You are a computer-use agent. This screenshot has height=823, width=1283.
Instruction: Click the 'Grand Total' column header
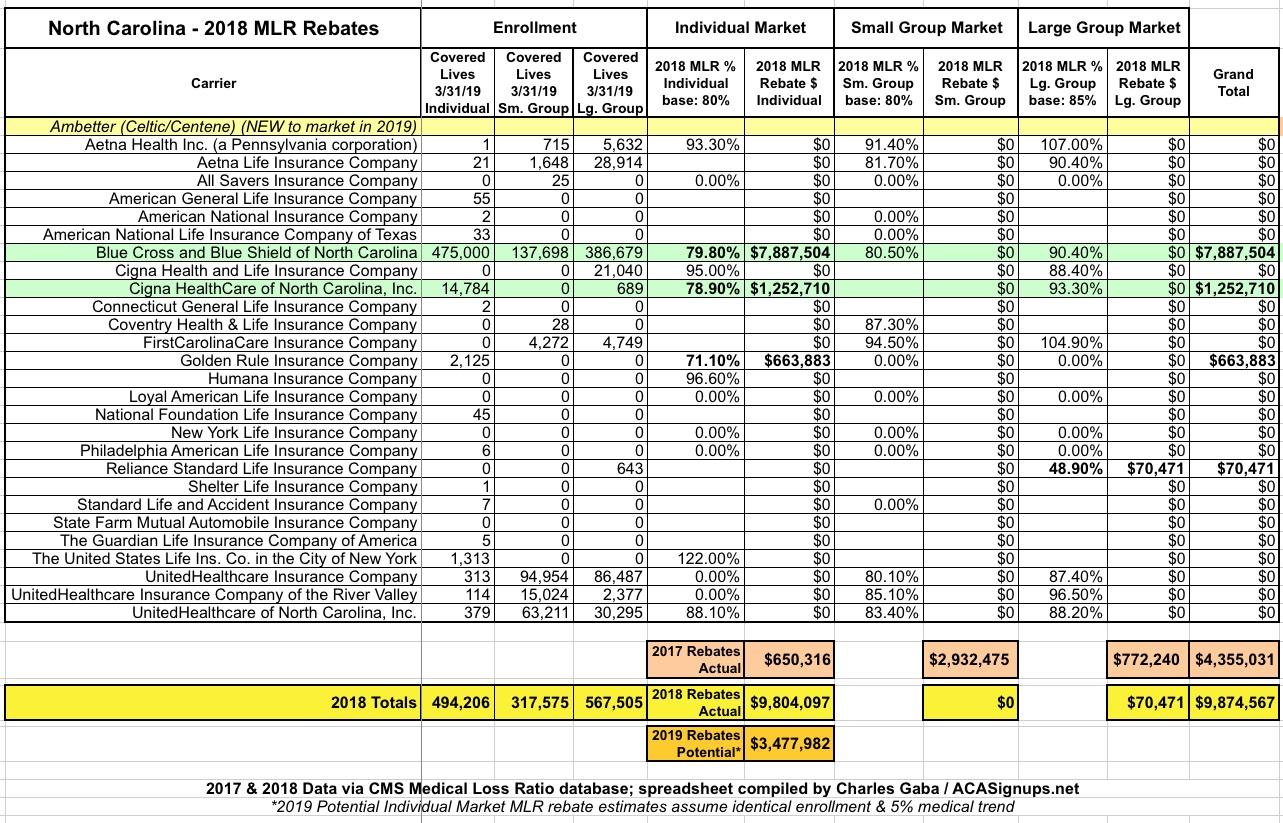coord(1233,82)
